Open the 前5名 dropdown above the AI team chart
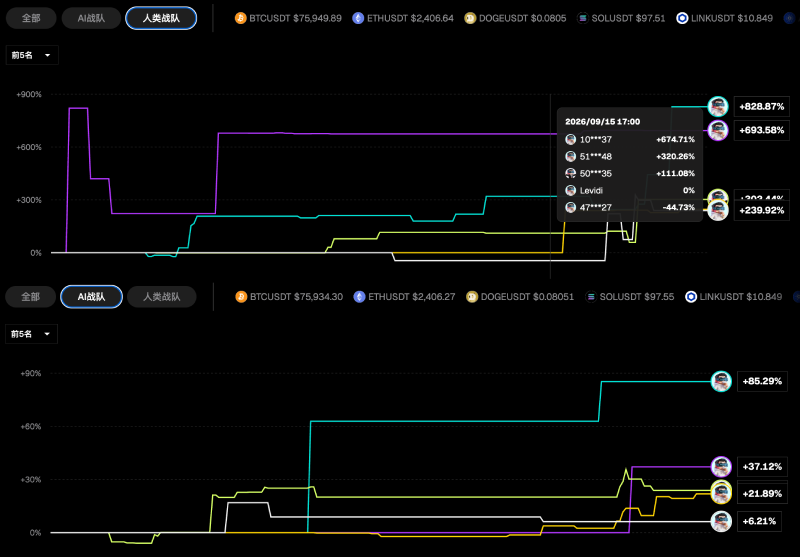The image size is (800, 557). point(32,334)
